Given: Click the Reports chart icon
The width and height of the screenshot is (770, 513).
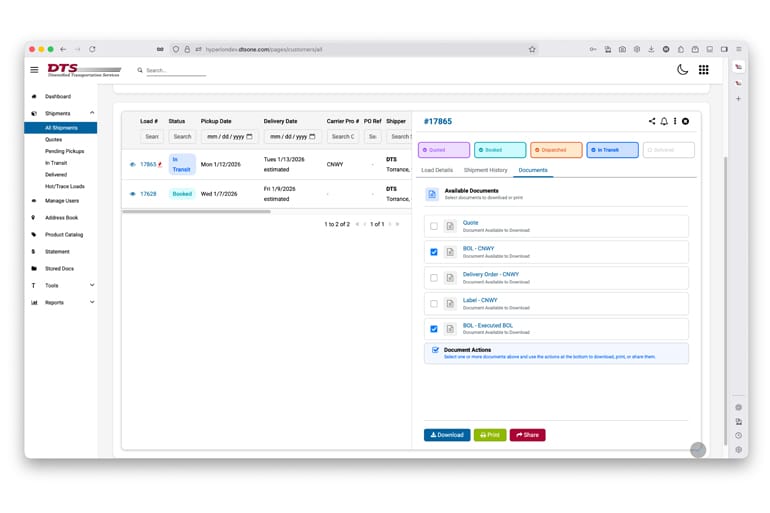Looking at the screenshot, I should coord(34,302).
